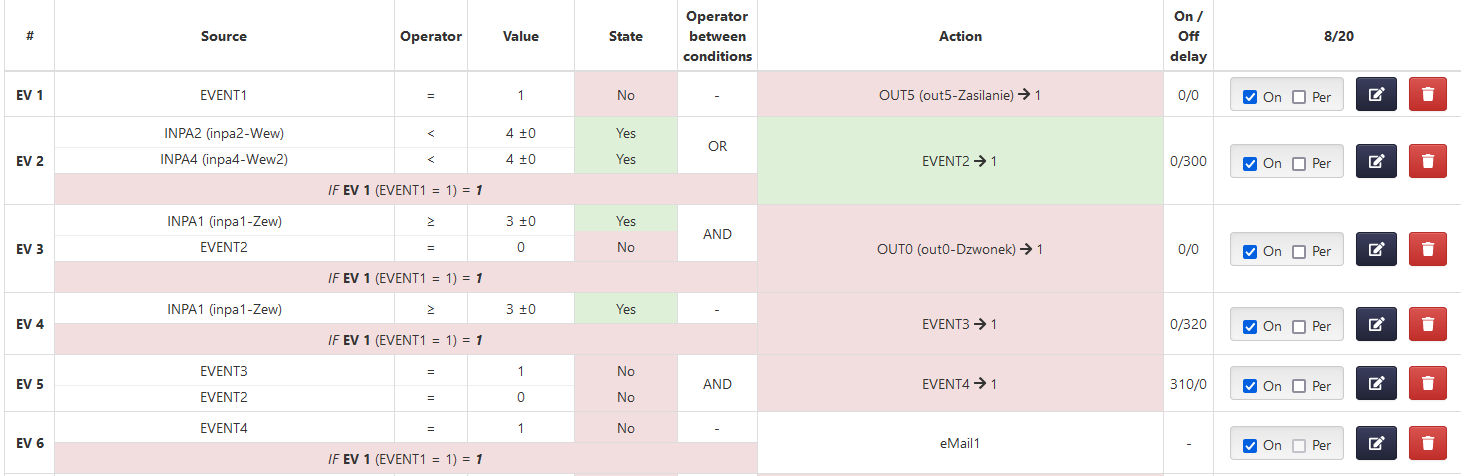
Task: Delete the EV 3 event row
Action: pos(1428,250)
